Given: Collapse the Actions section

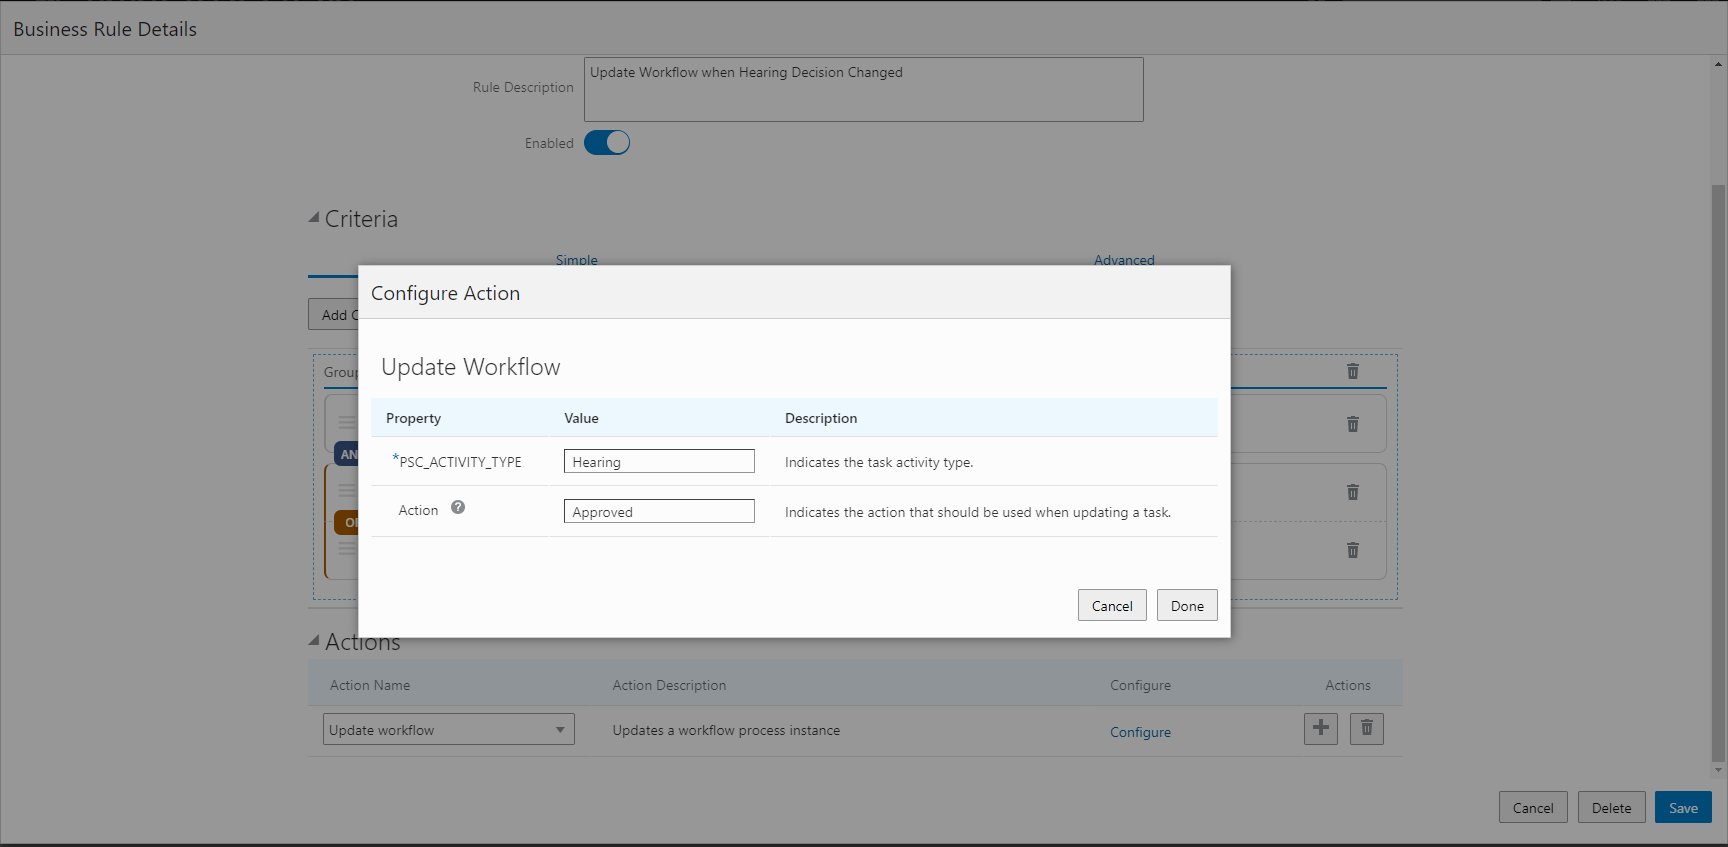Looking at the screenshot, I should [x=314, y=641].
